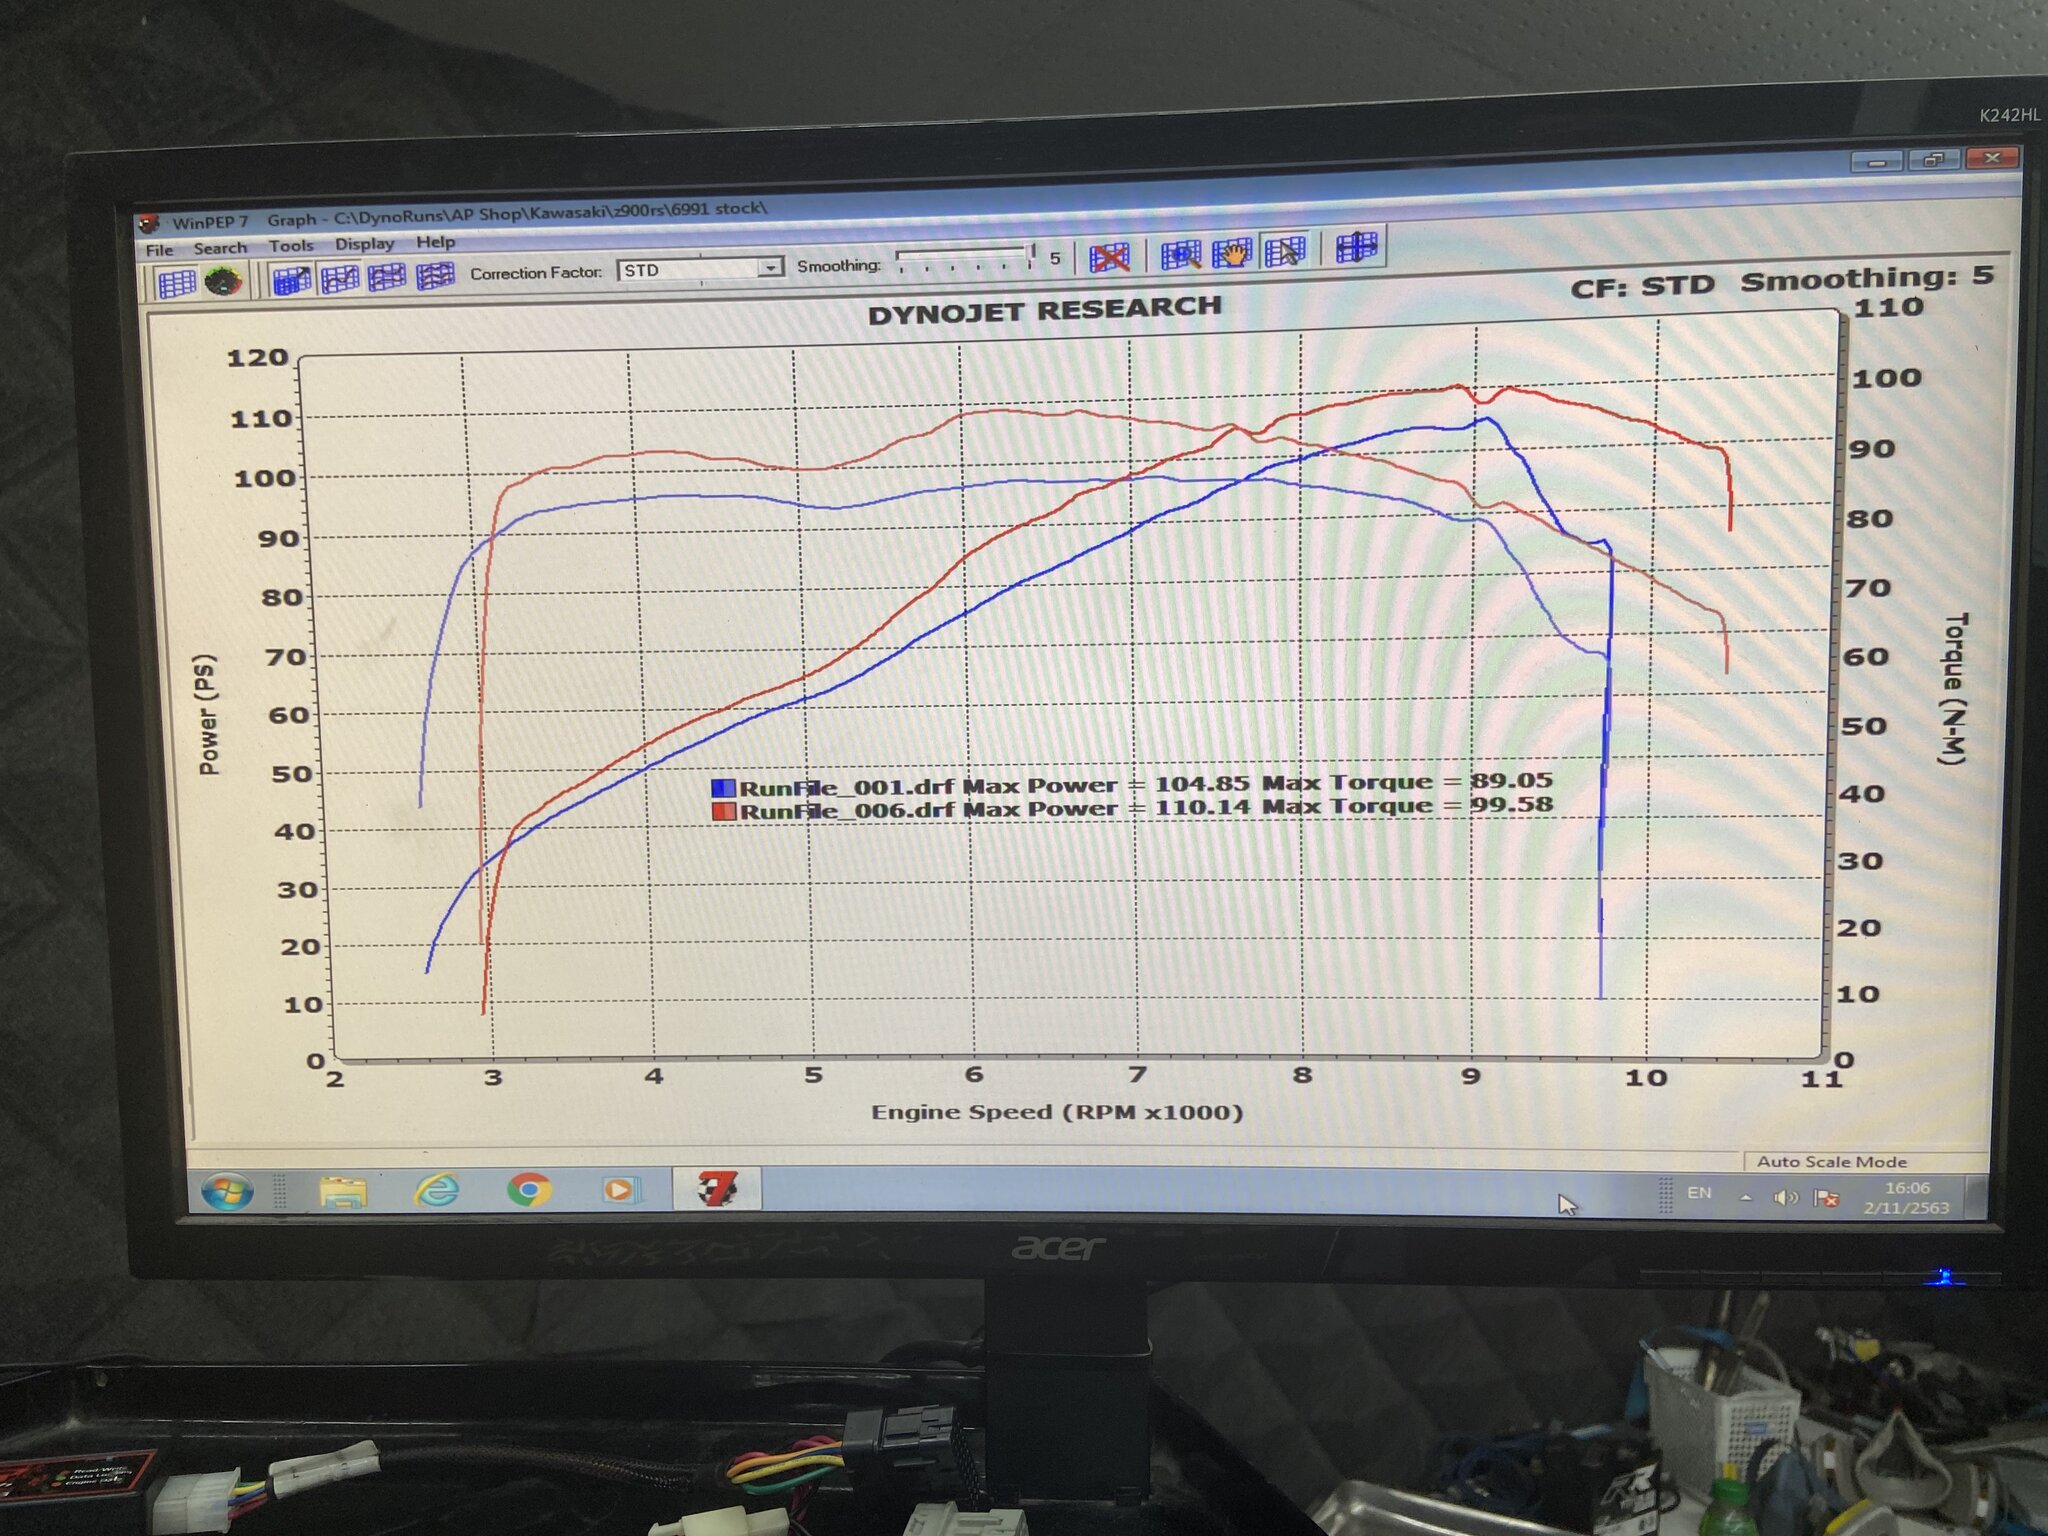Viewport: 2048px width, 1536px height.
Task: Click the grid graph view icon
Action: pos(177,284)
